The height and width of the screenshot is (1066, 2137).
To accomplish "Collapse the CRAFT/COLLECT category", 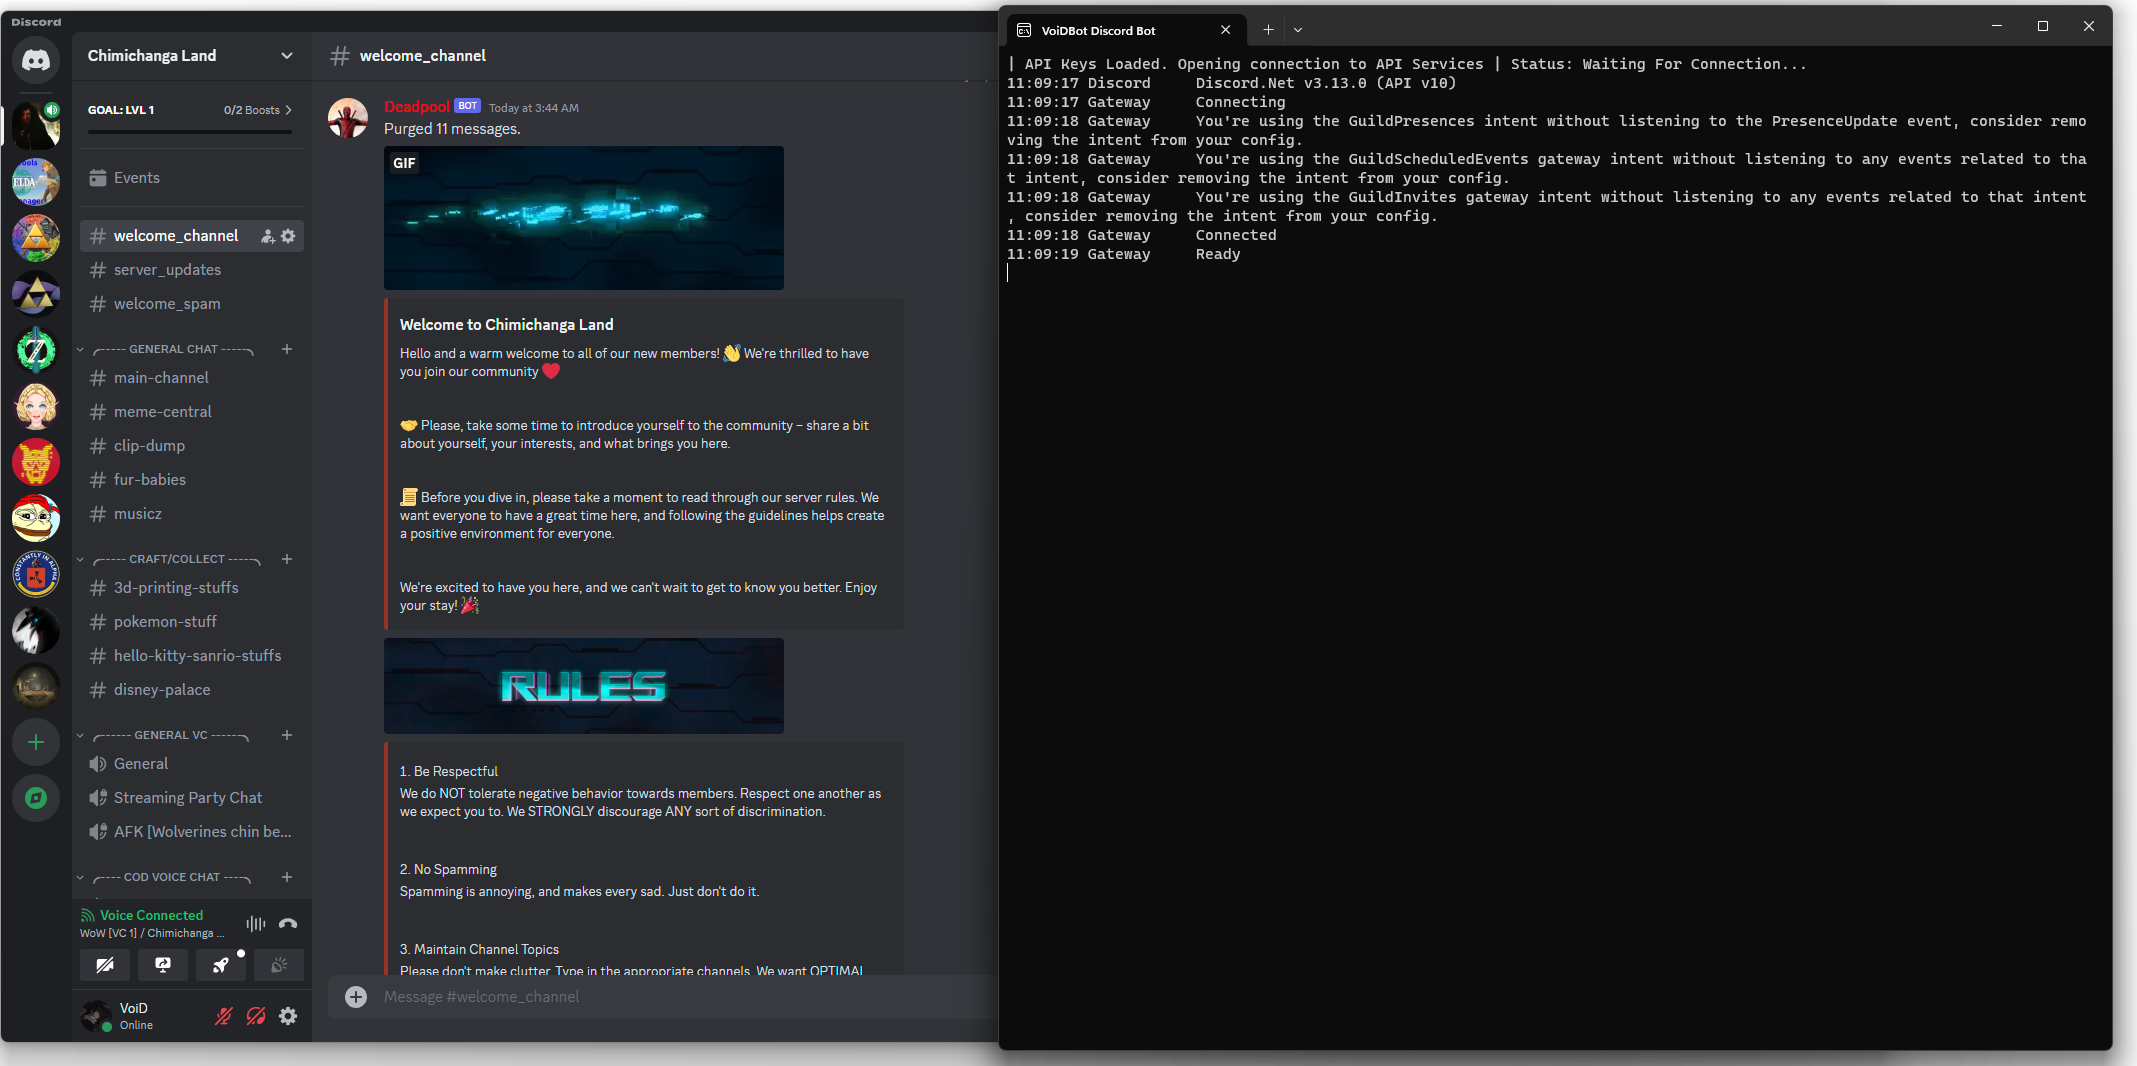I will coord(169,559).
